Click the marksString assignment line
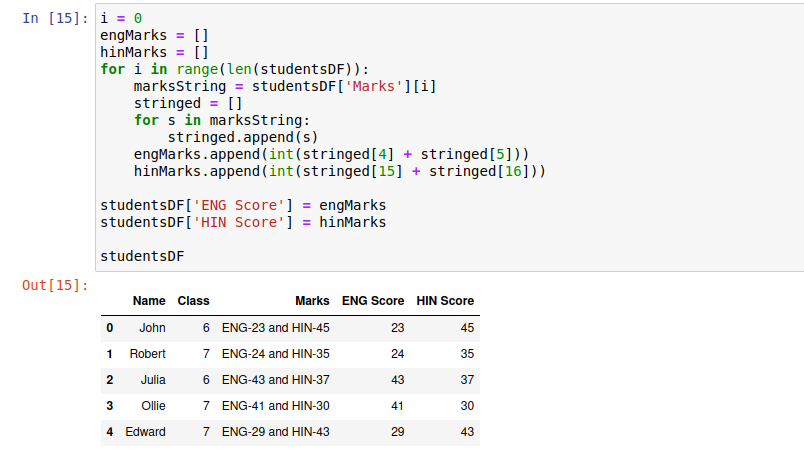 tap(285, 86)
